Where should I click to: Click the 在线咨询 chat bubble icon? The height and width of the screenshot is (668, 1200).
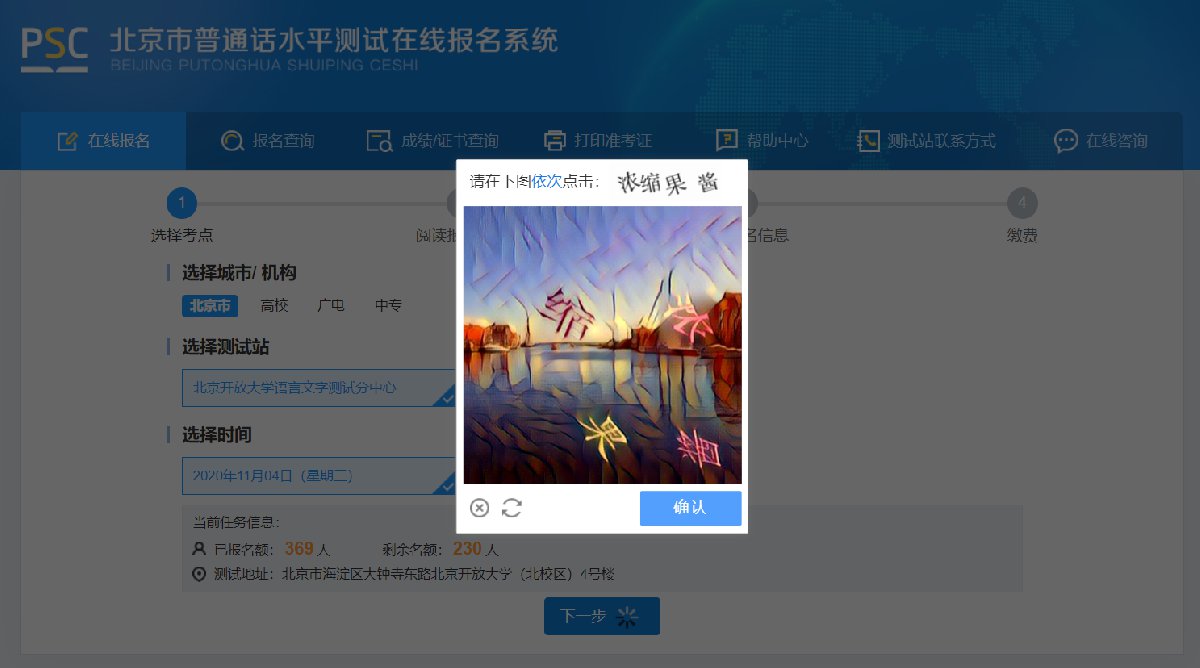point(1066,141)
